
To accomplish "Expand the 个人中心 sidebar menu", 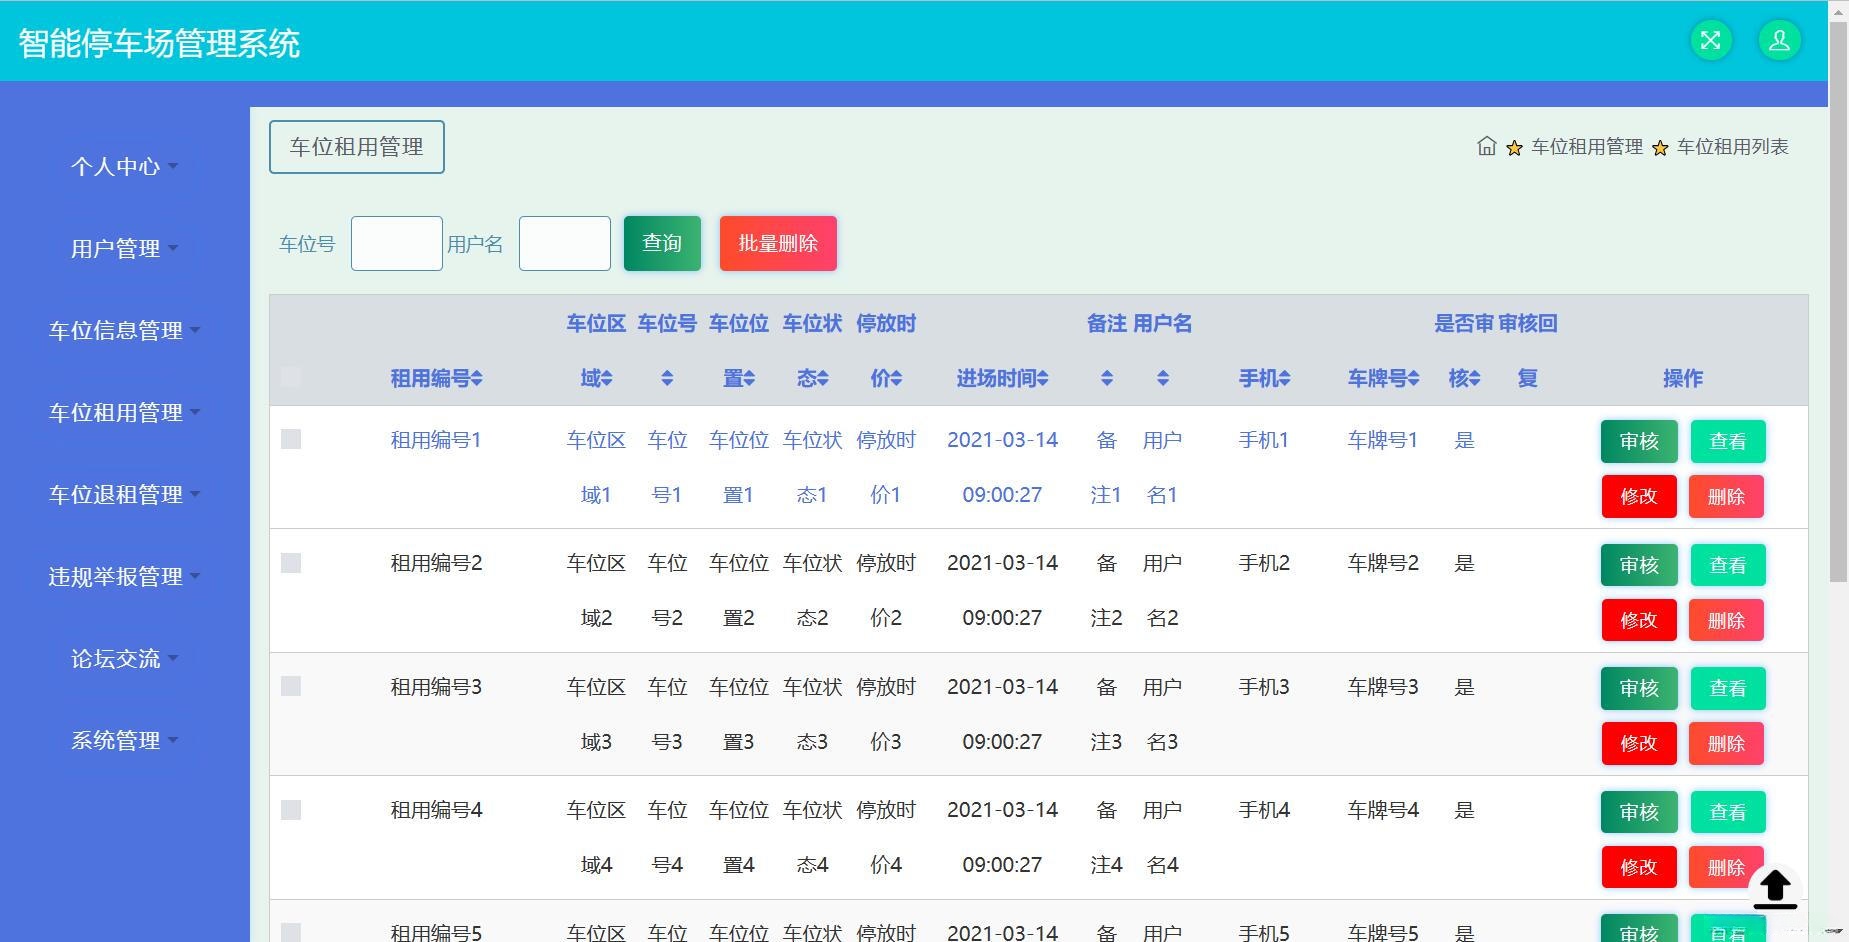I will pyautogui.click(x=124, y=166).
